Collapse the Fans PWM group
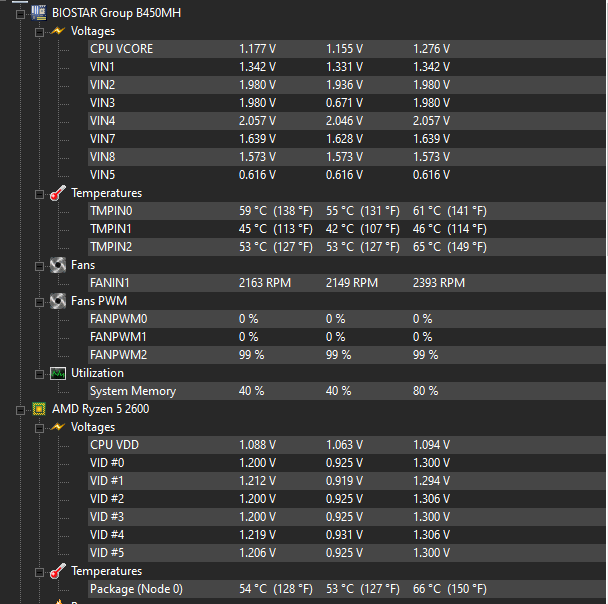The height and width of the screenshot is (604, 608). coord(39,302)
